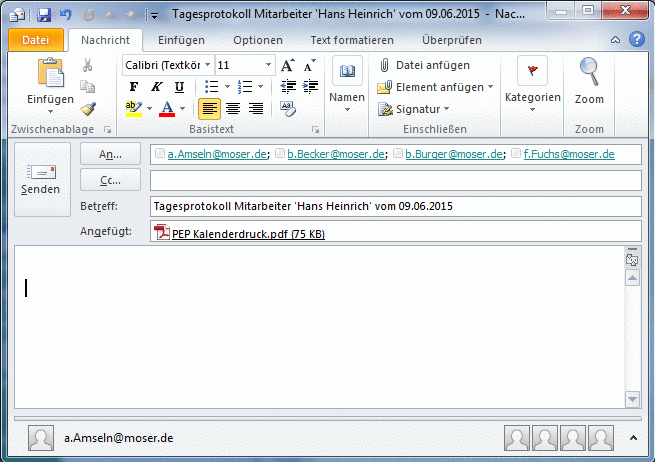The image size is (655, 462).
Task: Switch to the Einfügen ribbon tab
Action: tap(181, 40)
